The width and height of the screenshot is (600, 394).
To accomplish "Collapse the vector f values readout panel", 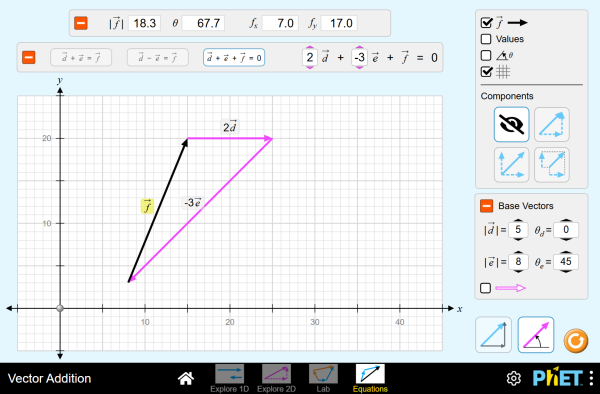I will [81, 23].
